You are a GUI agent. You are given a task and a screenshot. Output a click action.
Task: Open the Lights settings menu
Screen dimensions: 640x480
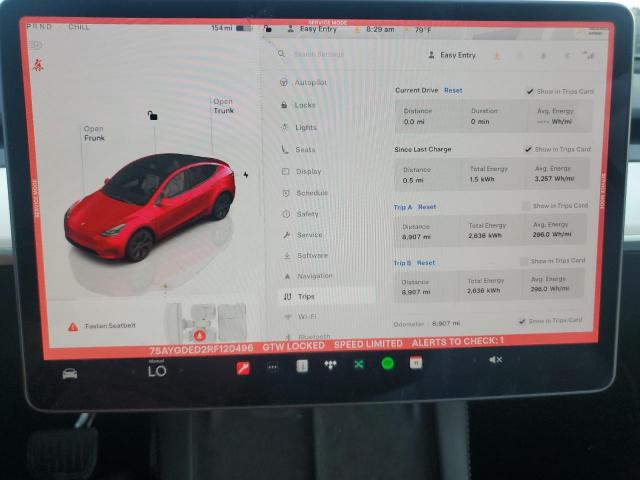(299, 128)
